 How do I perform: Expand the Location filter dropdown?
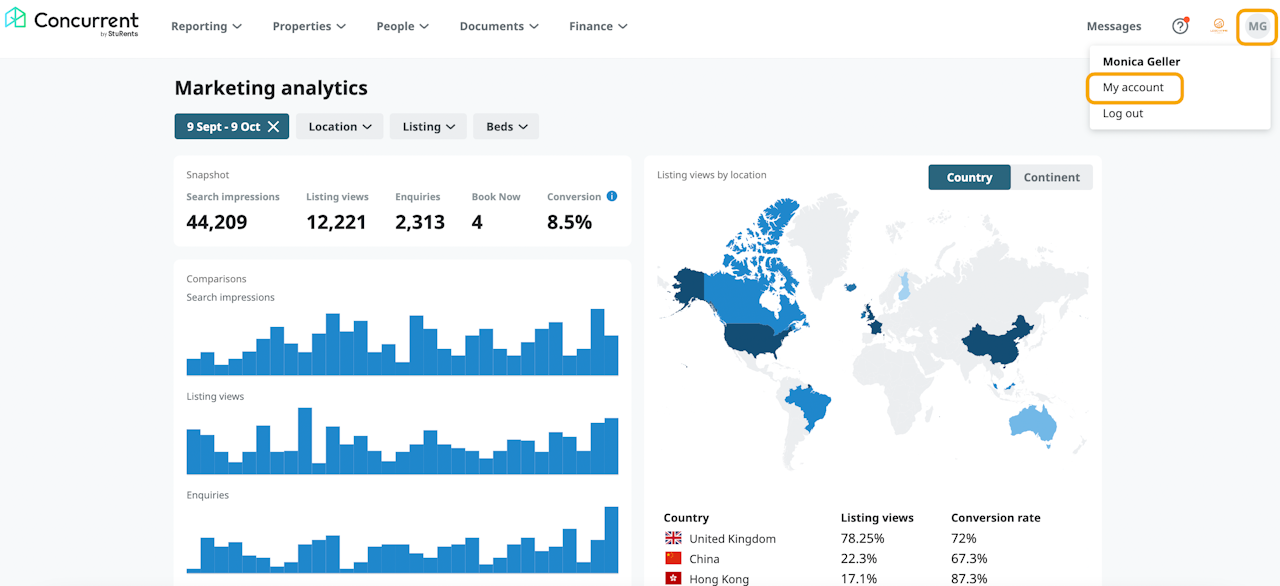(339, 127)
